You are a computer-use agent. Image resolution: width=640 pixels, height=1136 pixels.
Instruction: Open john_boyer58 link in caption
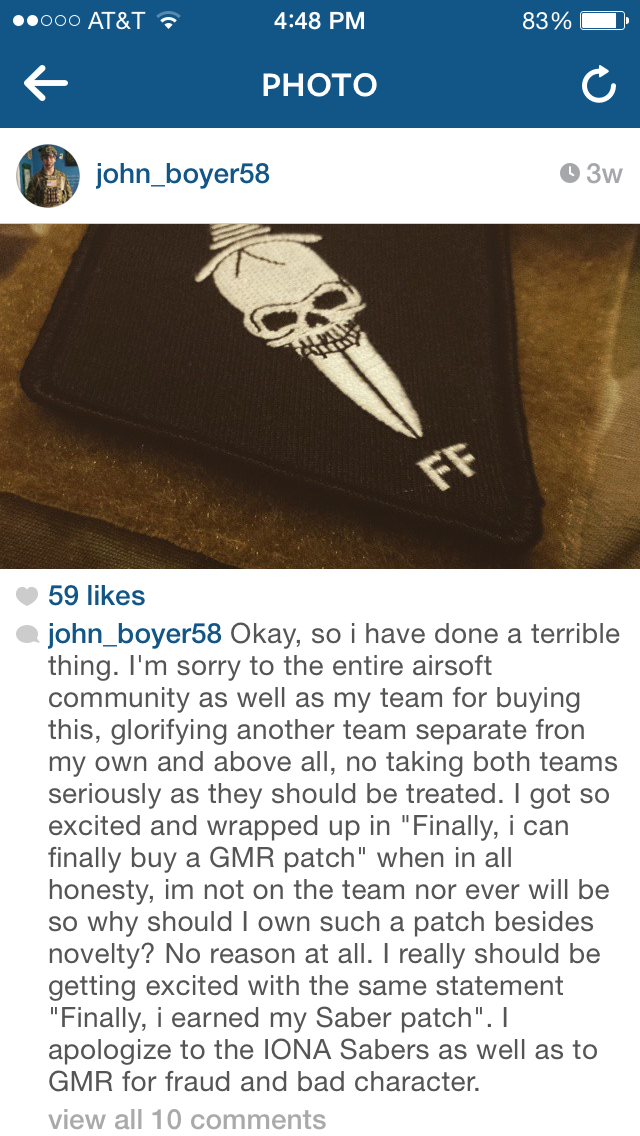(135, 634)
